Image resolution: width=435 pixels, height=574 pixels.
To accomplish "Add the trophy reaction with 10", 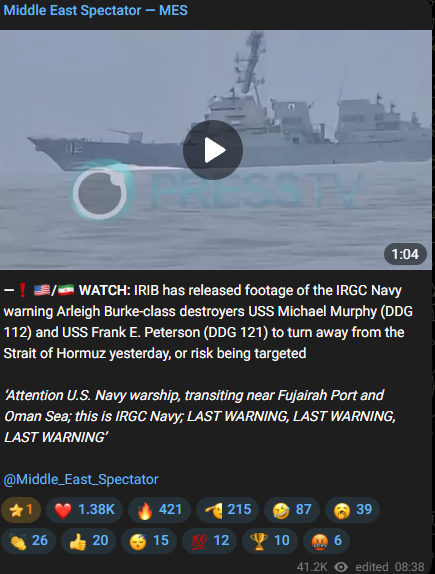I will pos(270,540).
